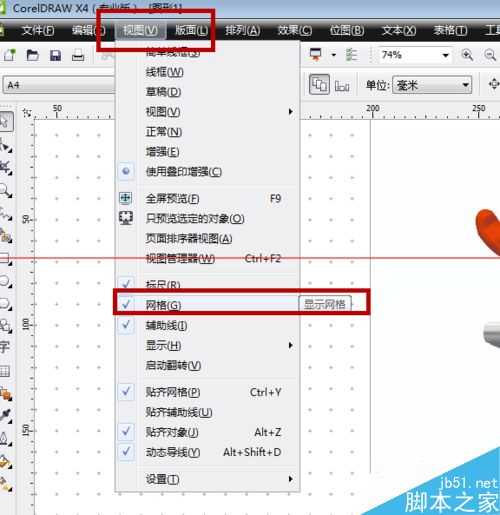Image resolution: width=500 pixels, height=515 pixels.
Task: Click the Save floppy disk icon
Action: (x=55, y=55)
